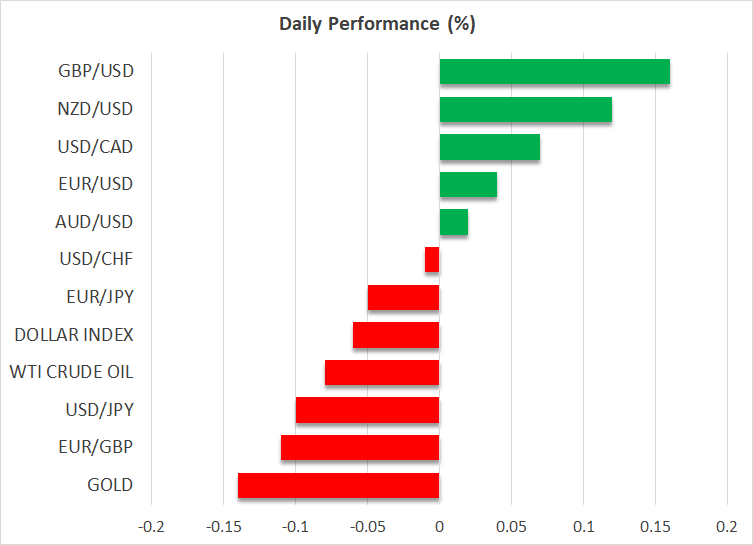Select the green USD/CAD bar
This screenshot has height=545, width=753.
point(489,147)
